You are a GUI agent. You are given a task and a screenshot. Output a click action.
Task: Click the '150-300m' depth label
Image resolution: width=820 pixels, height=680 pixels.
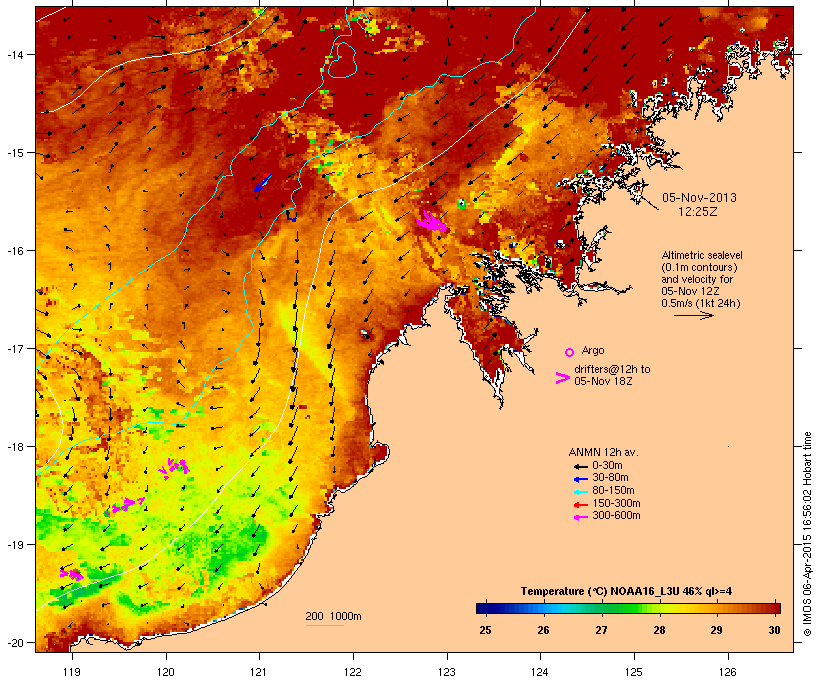point(616,503)
